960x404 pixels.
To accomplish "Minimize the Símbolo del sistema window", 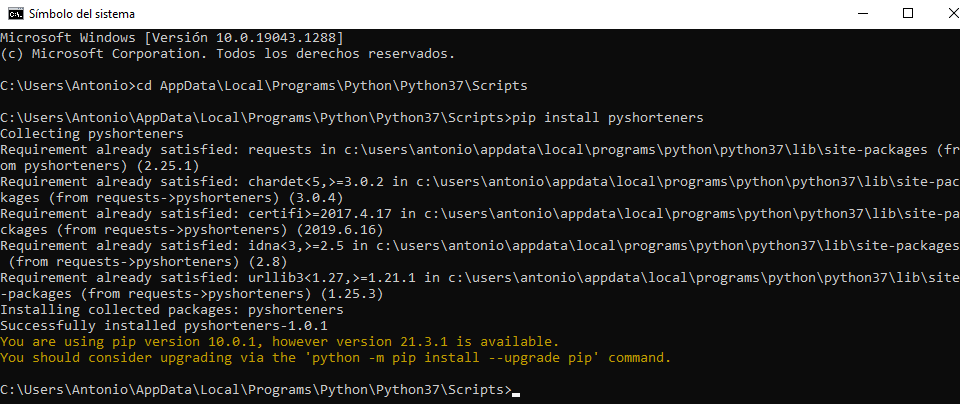I will point(862,14).
